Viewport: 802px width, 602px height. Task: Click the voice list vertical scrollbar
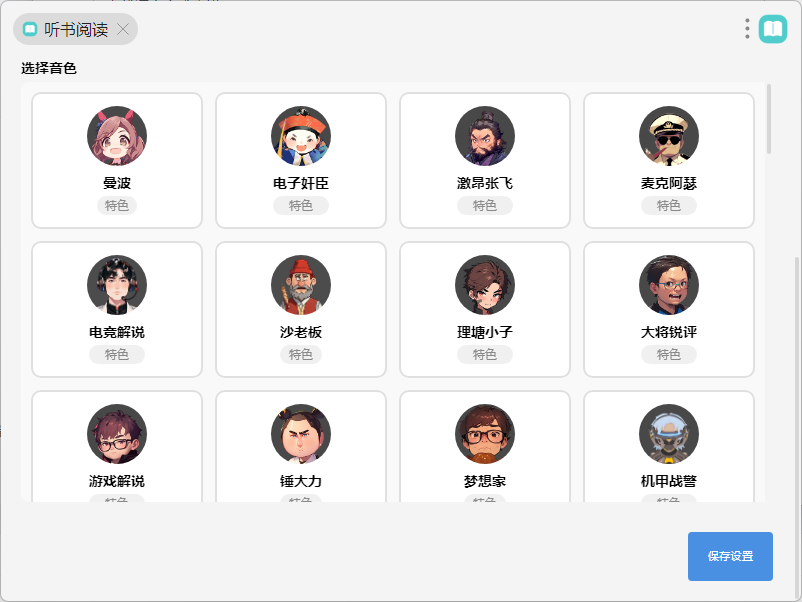click(x=769, y=119)
